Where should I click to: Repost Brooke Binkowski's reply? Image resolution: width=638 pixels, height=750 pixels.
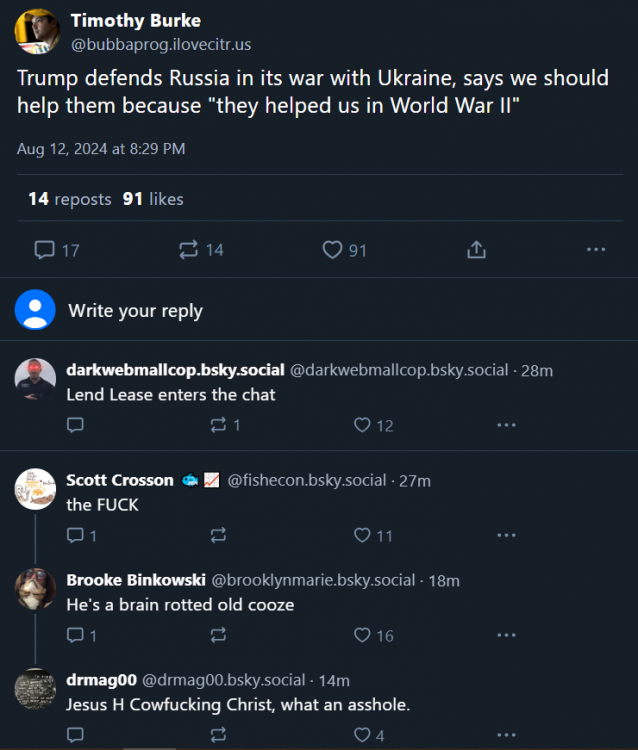pyautogui.click(x=219, y=635)
